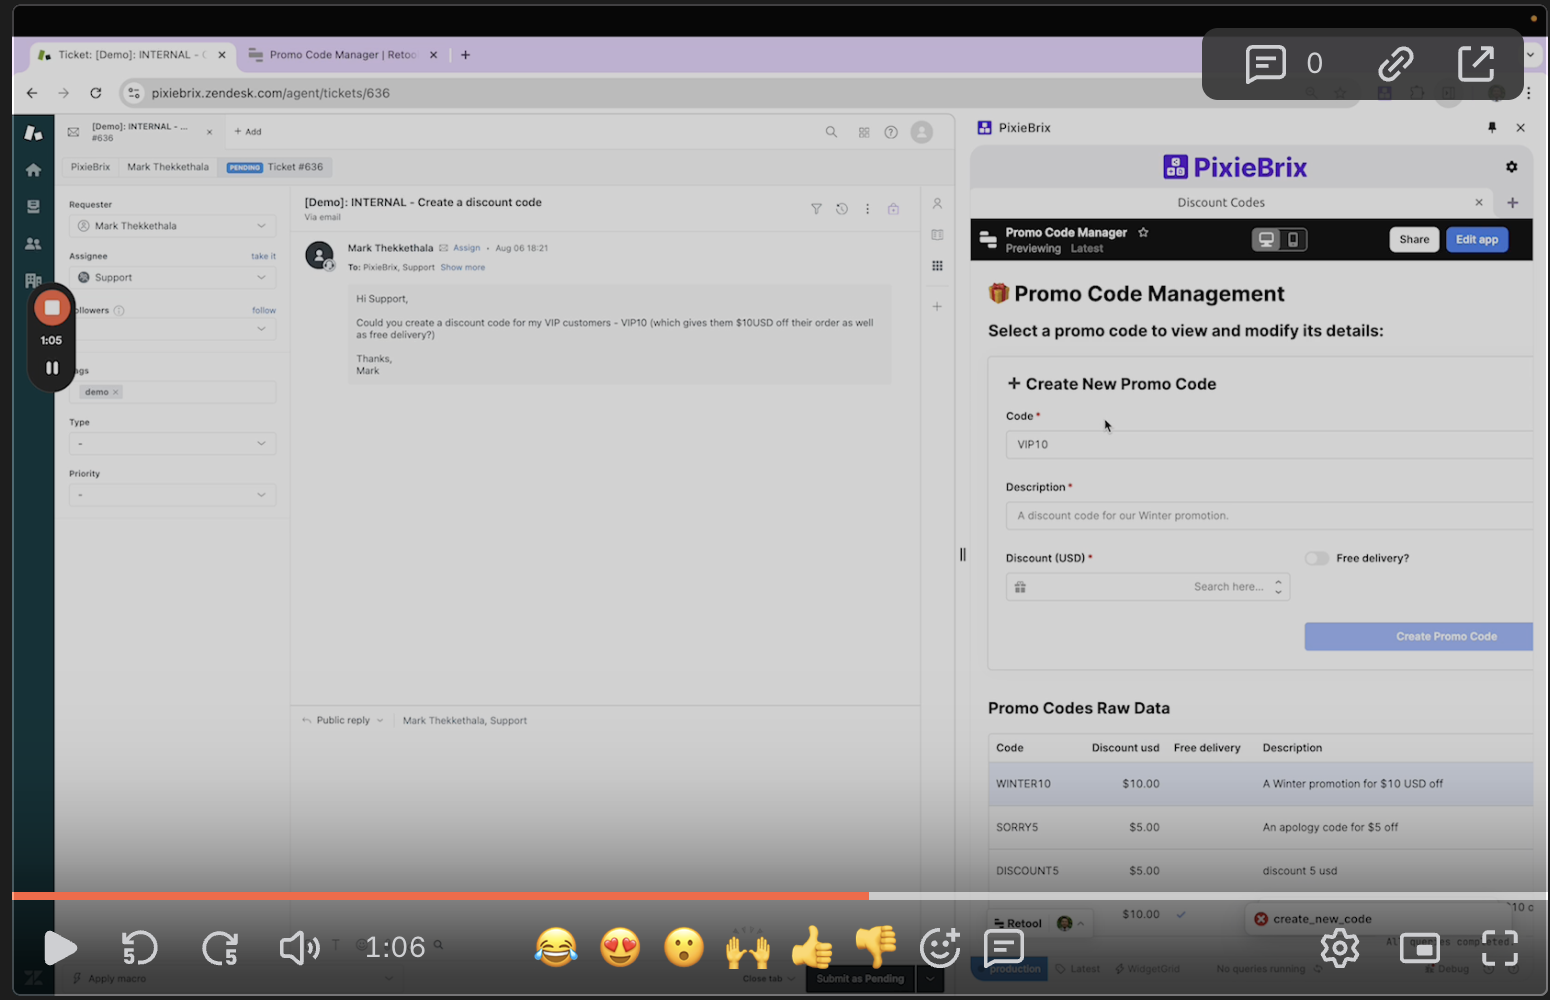Screen dimensions: 1550x1000
Task: Search in Zendesk with magnifier icon
Action: [831, 132]
